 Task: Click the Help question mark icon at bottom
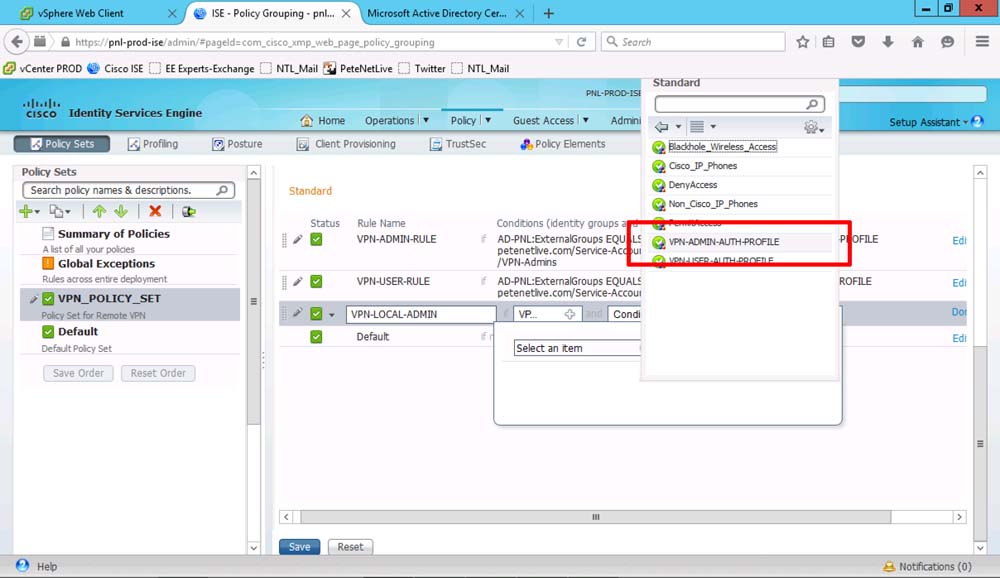22,565
